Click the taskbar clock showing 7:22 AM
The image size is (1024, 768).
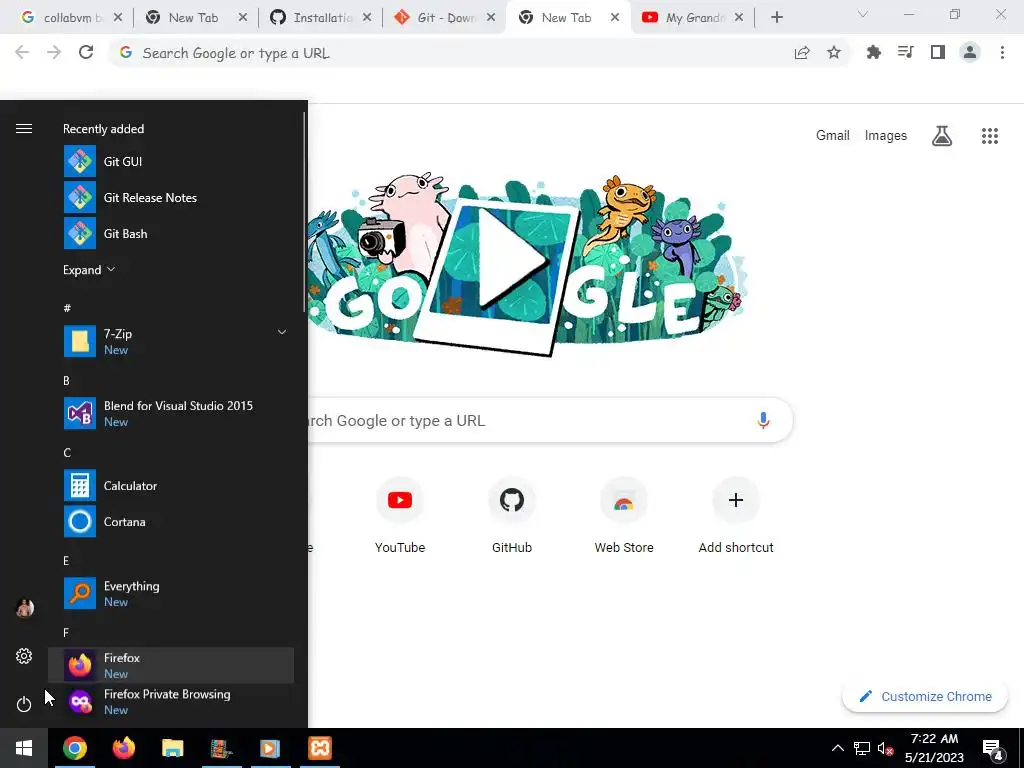coord(934,748)
